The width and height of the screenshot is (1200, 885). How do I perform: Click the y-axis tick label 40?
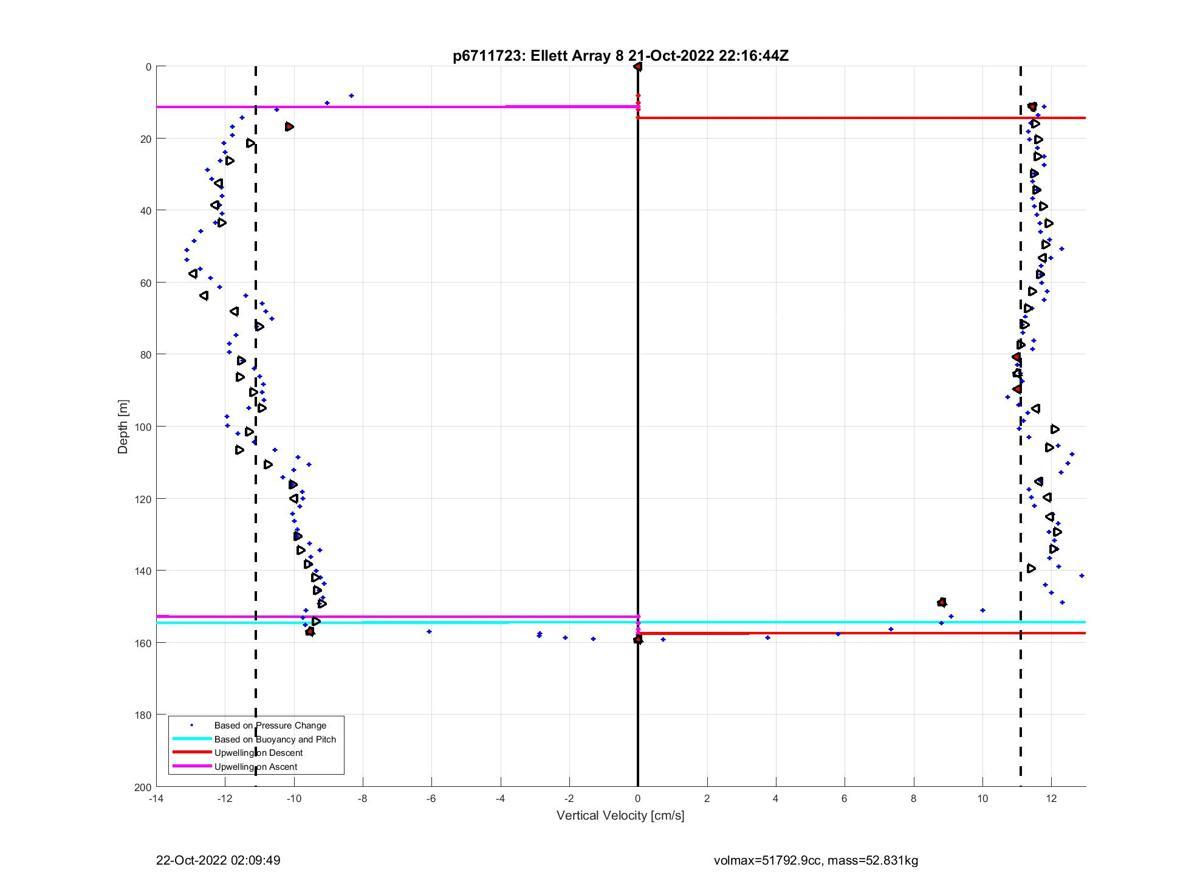point(145,211)
